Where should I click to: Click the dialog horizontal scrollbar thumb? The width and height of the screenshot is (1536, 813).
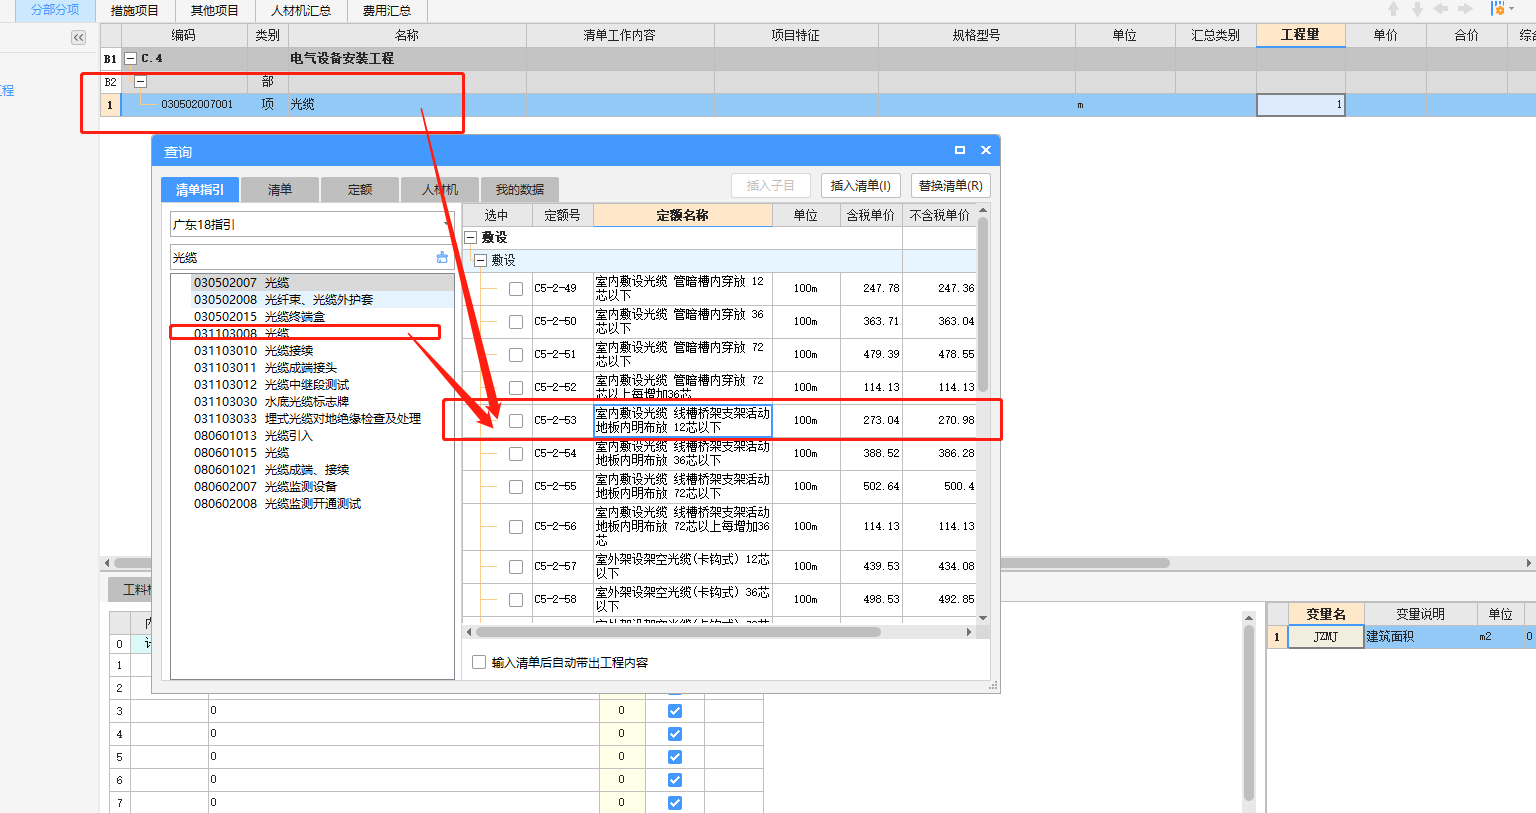coord(678,632)
